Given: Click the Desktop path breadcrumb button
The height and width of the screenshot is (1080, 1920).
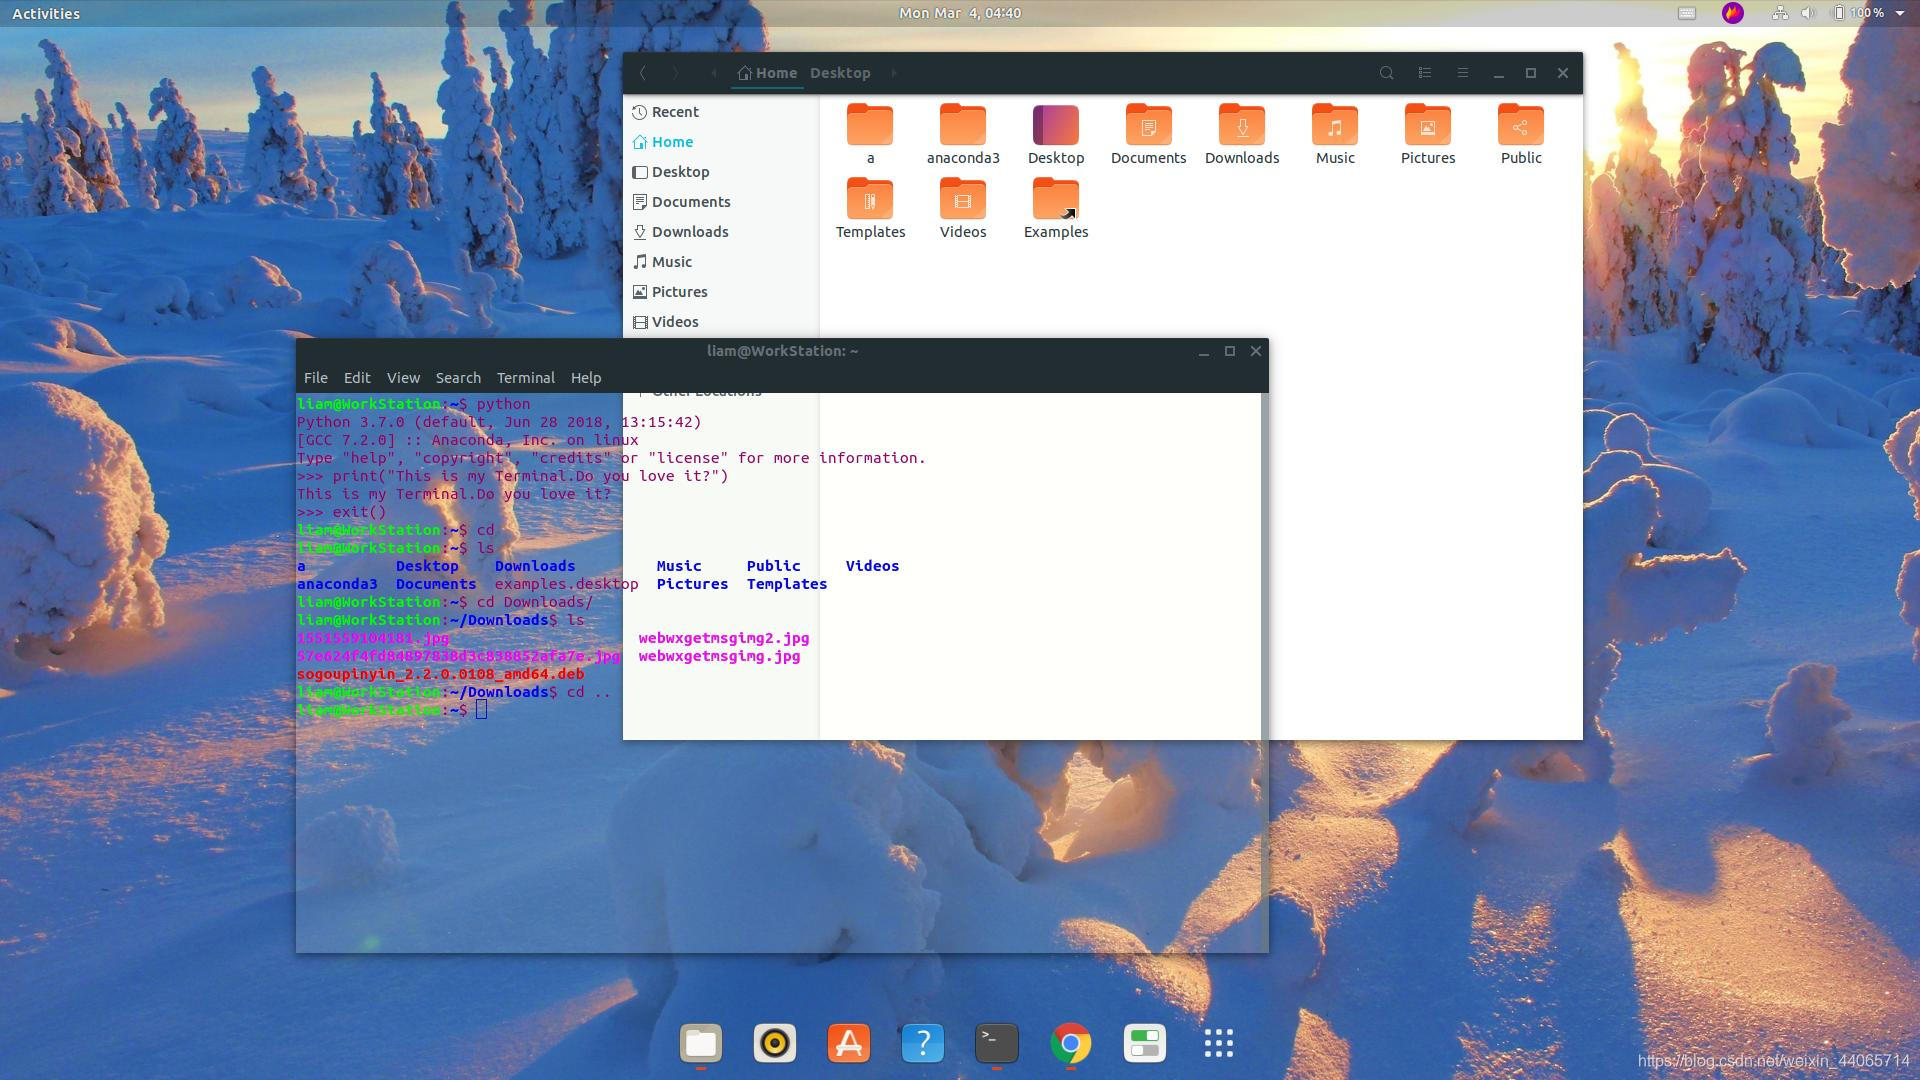Looking at the screenshot, I should point(840,73).
